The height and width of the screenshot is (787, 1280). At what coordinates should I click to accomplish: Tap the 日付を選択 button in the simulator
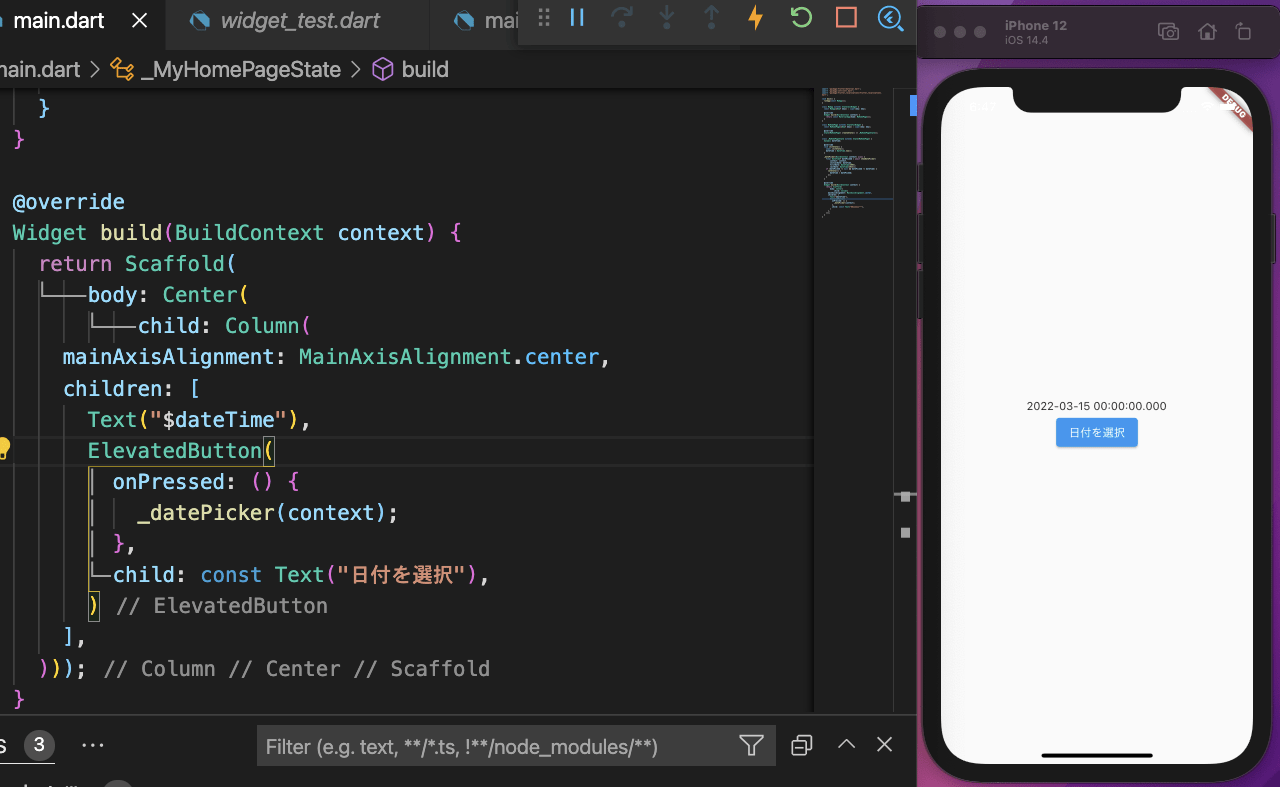(1097, 432)
